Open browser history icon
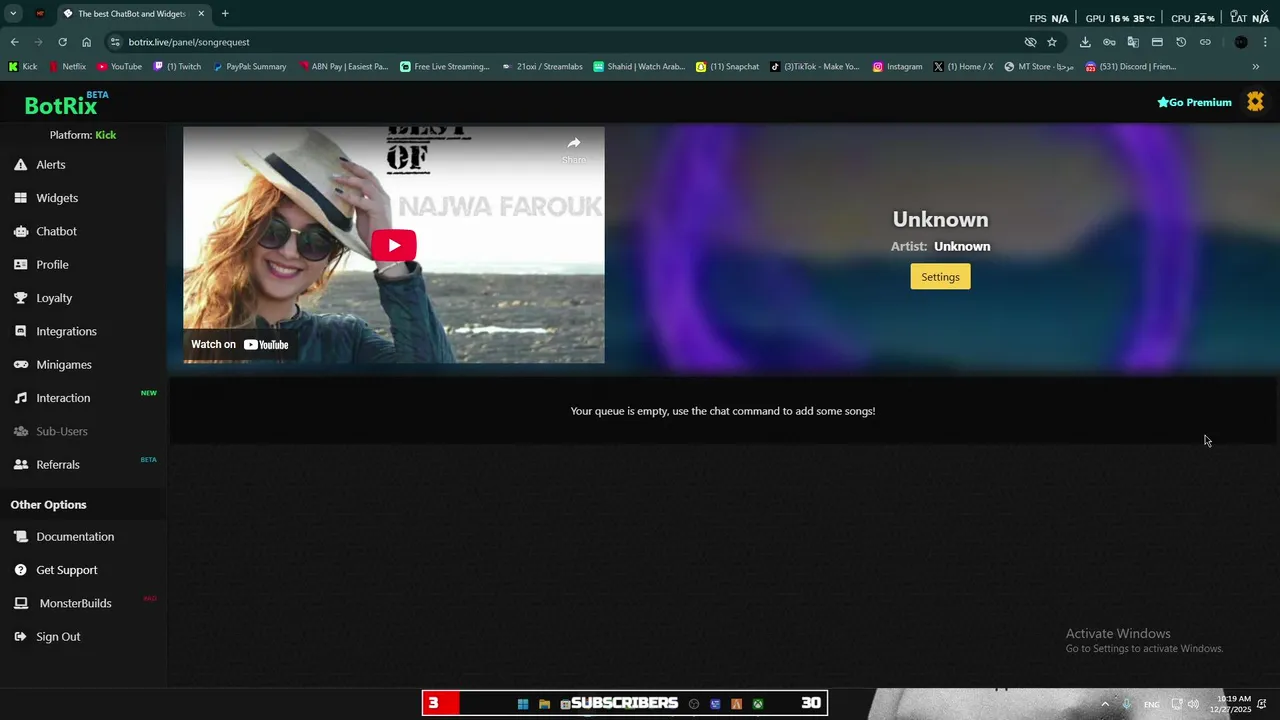The image size is (1280, 720). [x=1181, y=42]
